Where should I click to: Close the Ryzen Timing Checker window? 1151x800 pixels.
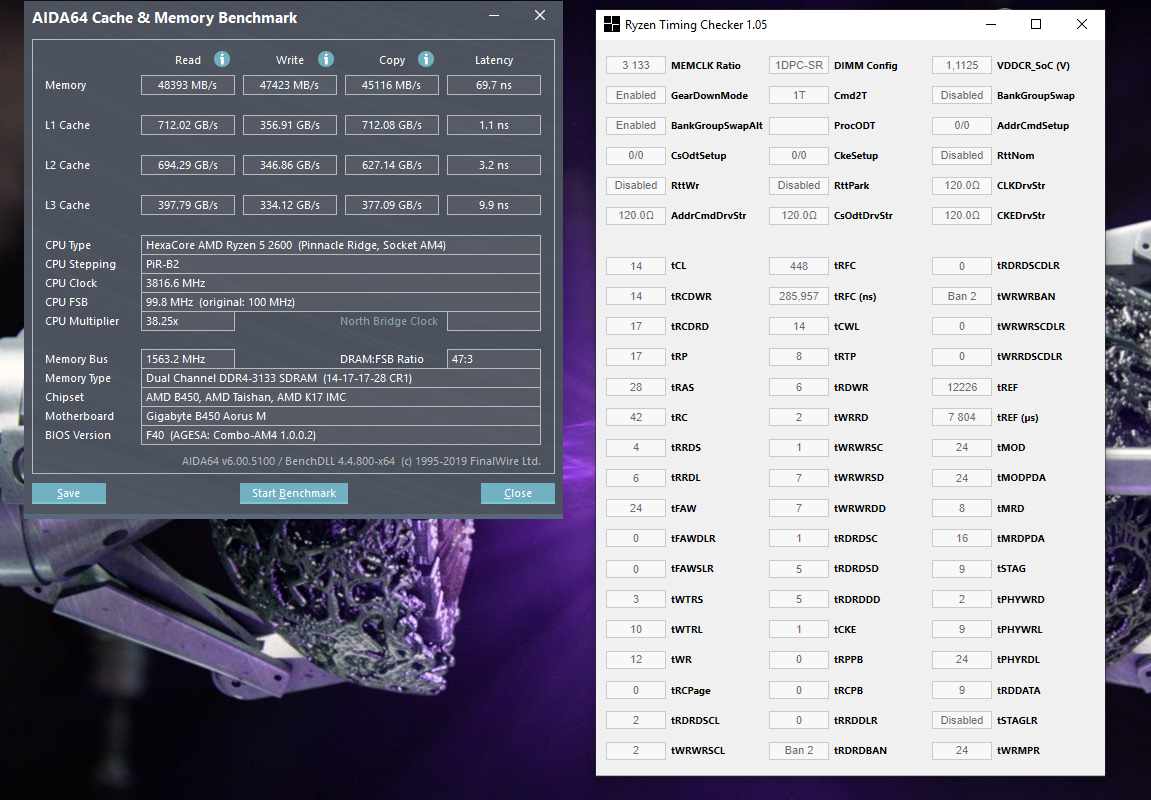pyautogui.click(x=1081, y=24)
